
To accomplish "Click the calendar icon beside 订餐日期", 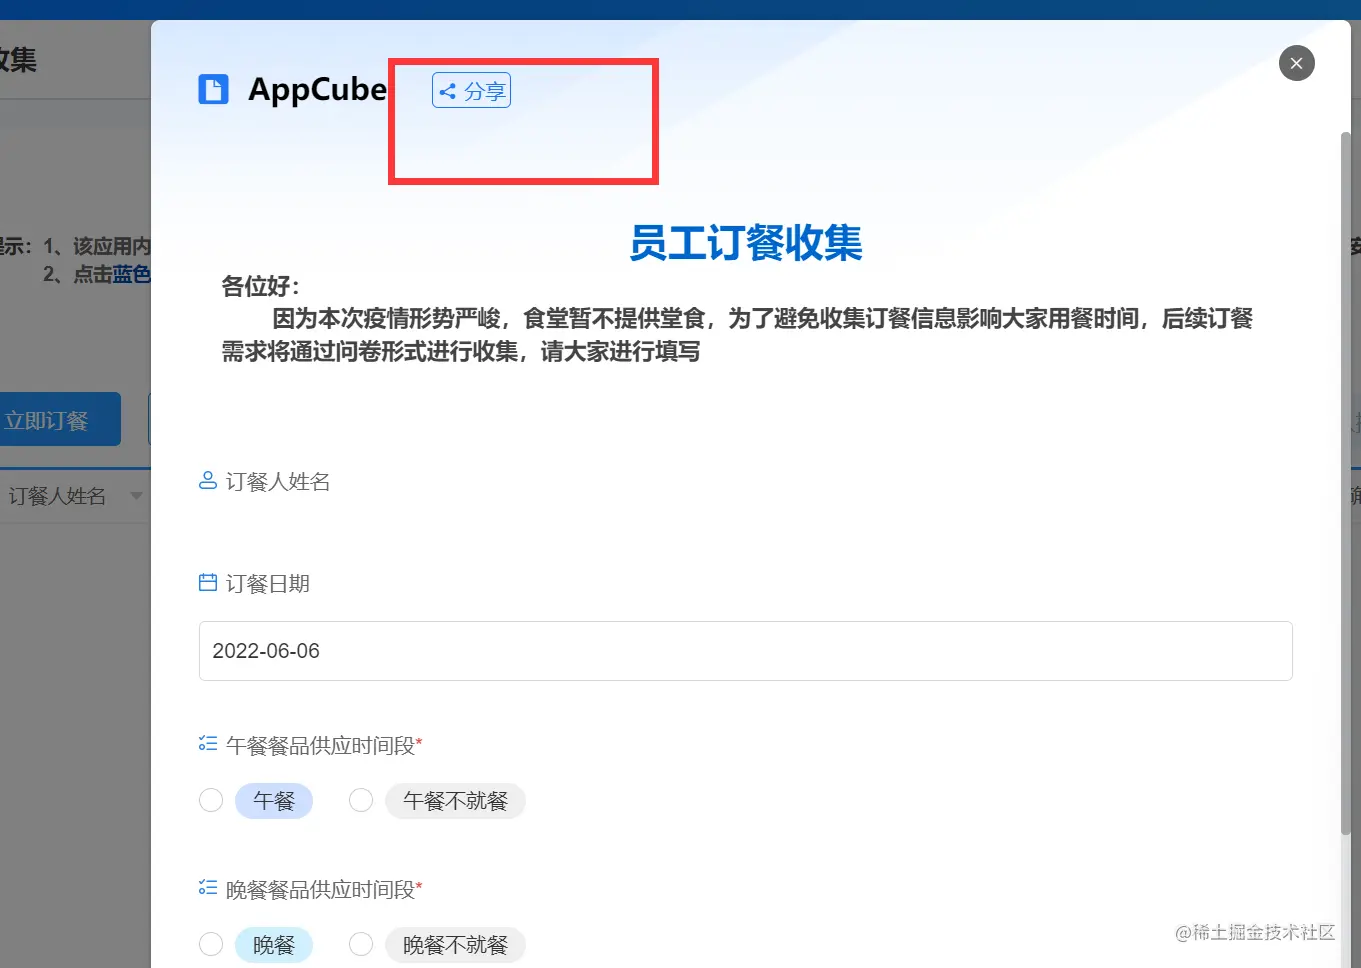I will pyautogui.click(x=208, y=583).
